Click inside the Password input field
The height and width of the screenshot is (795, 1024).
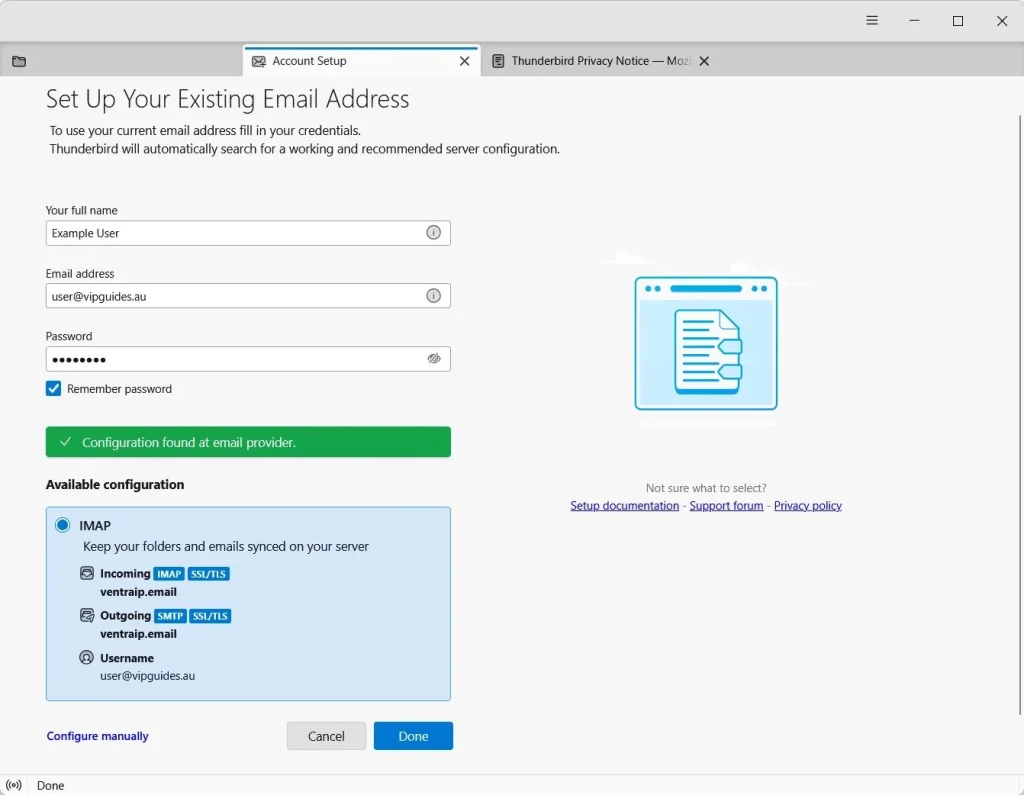coord(200,358)
